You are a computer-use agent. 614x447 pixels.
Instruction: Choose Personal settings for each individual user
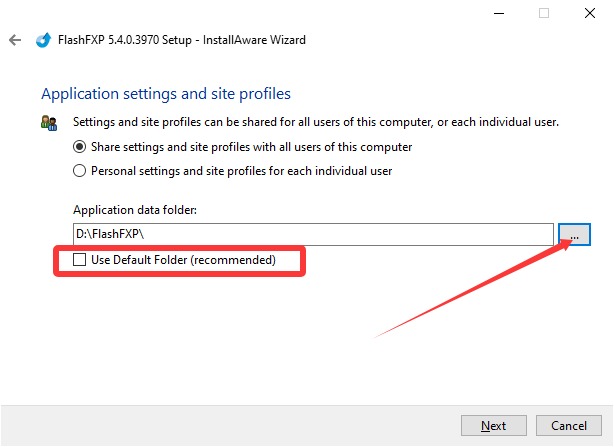coord(80,171)
